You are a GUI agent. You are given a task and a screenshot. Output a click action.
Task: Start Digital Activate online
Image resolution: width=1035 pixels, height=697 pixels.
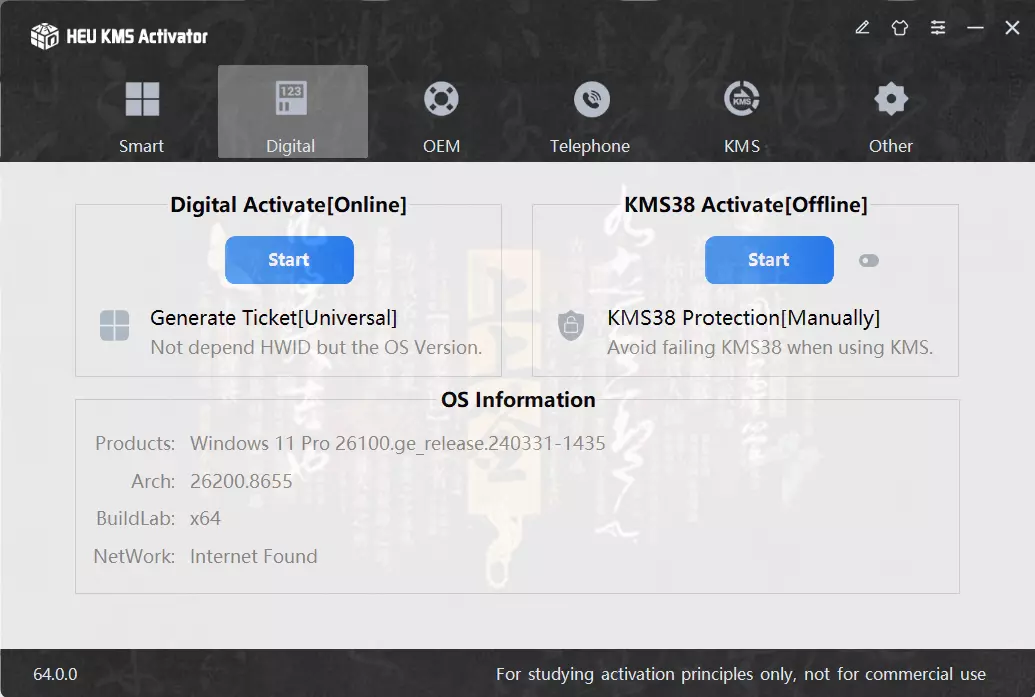[289, 260]
